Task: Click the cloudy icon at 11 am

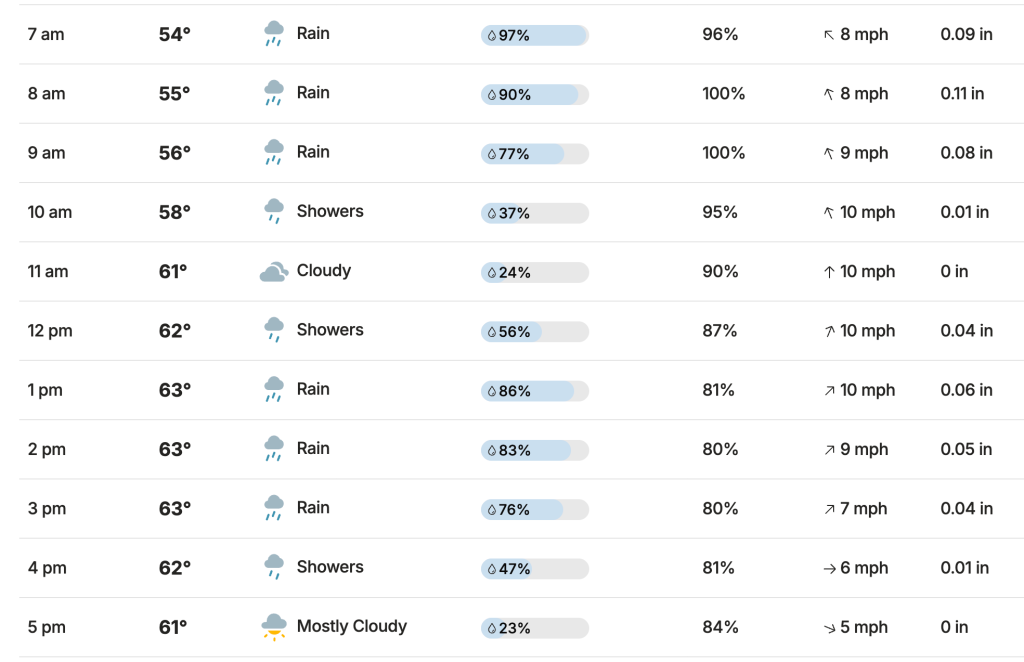Action: [x=274, y=271]
